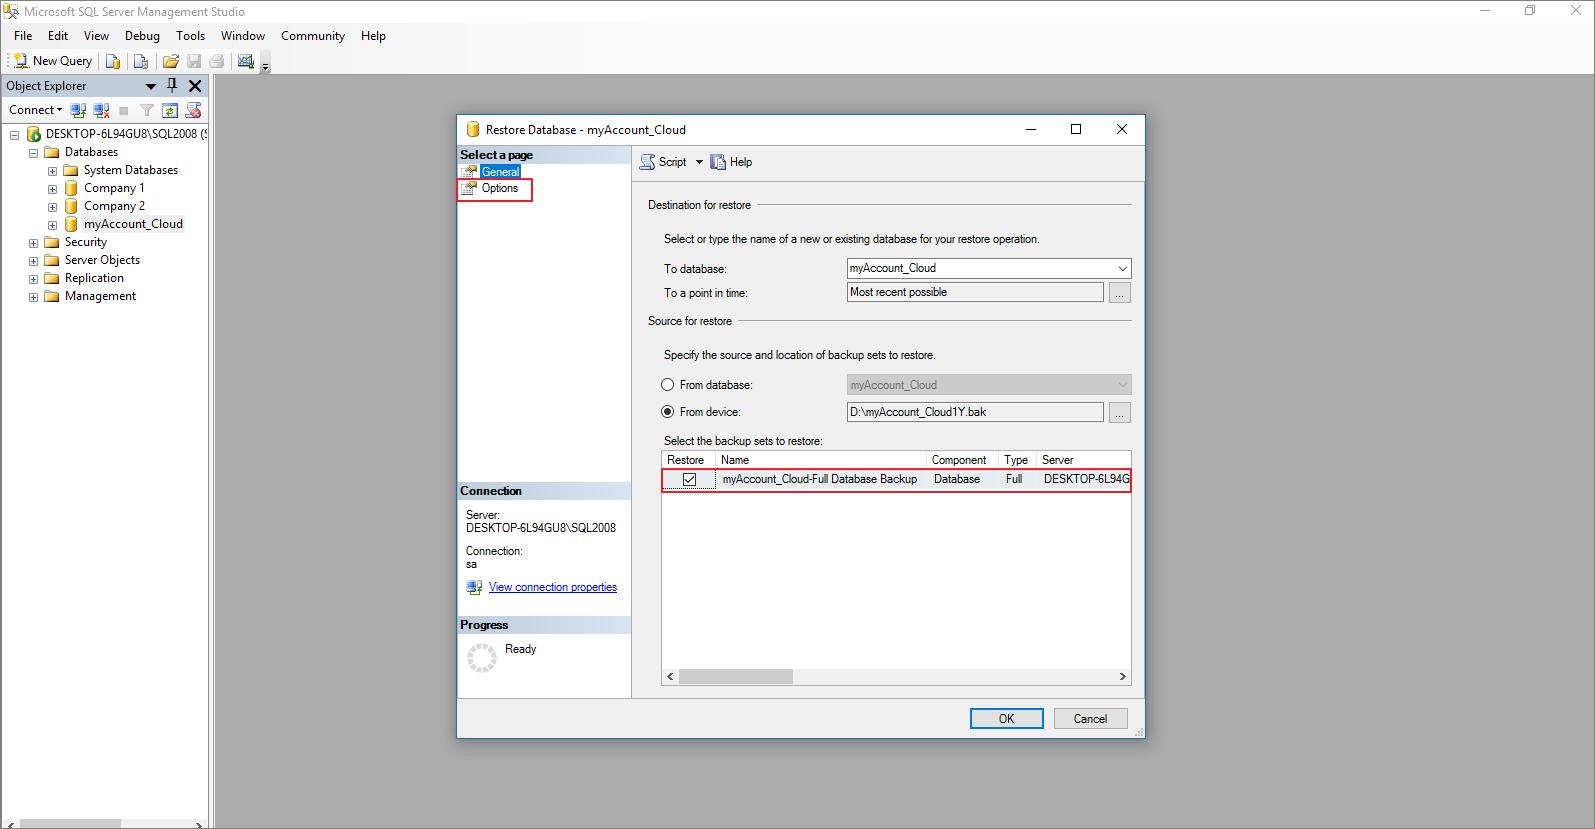Click the Database Engine Query icon

[113, 61]
